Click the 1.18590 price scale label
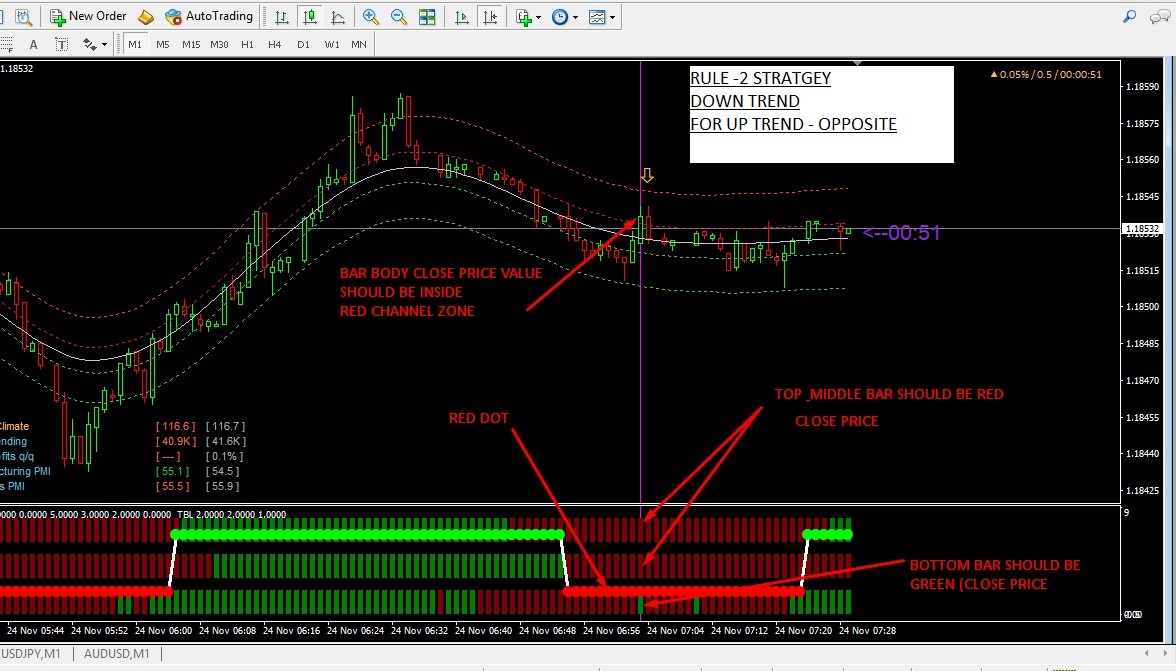Image resolution: width=1176 pixels, height=671 pixels. [x=1142, y=86]
